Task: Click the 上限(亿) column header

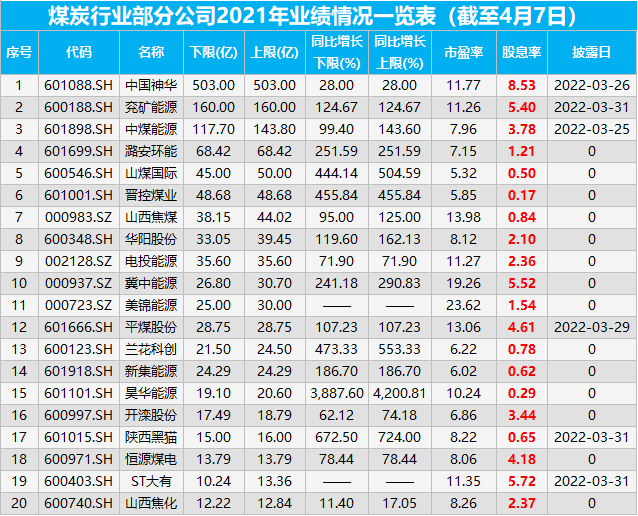Action: [x=275, y=52]
